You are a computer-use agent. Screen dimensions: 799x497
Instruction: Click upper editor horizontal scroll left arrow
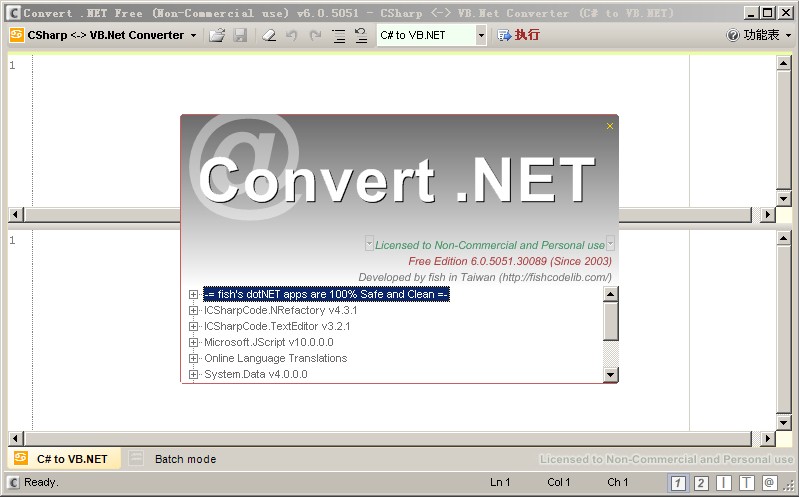point(16,215)
